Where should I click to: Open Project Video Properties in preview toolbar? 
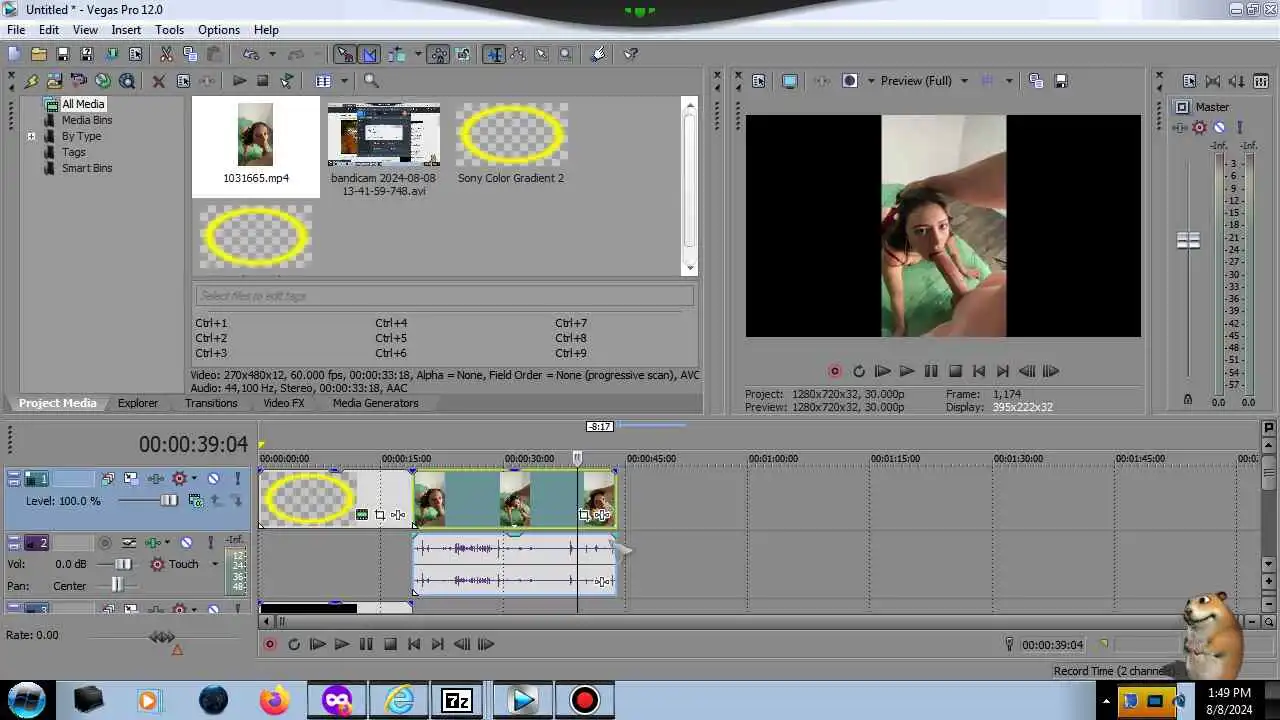(758, 81)
